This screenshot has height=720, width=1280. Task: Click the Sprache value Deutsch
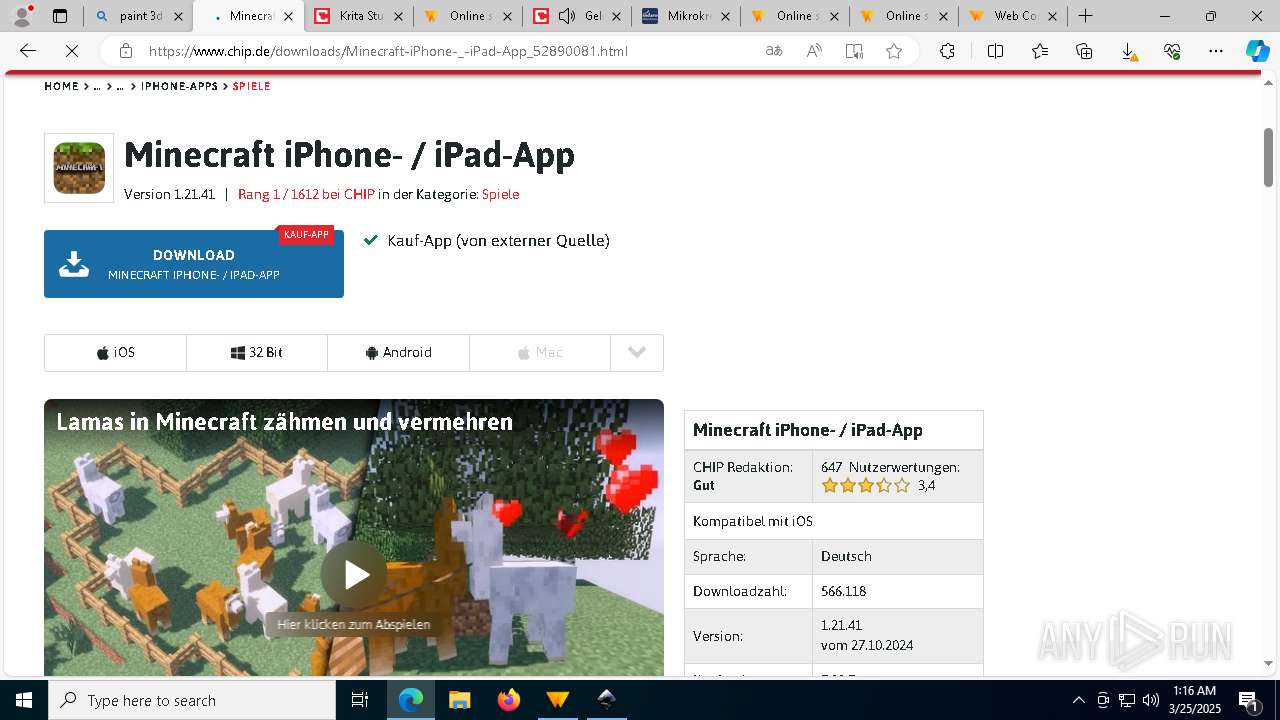(846, 556)
